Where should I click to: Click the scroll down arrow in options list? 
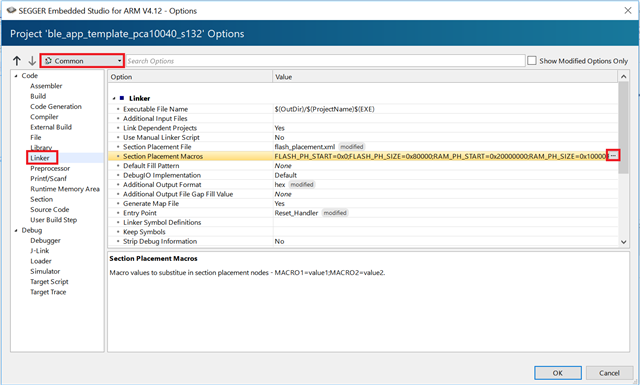[x=623, y=242]
